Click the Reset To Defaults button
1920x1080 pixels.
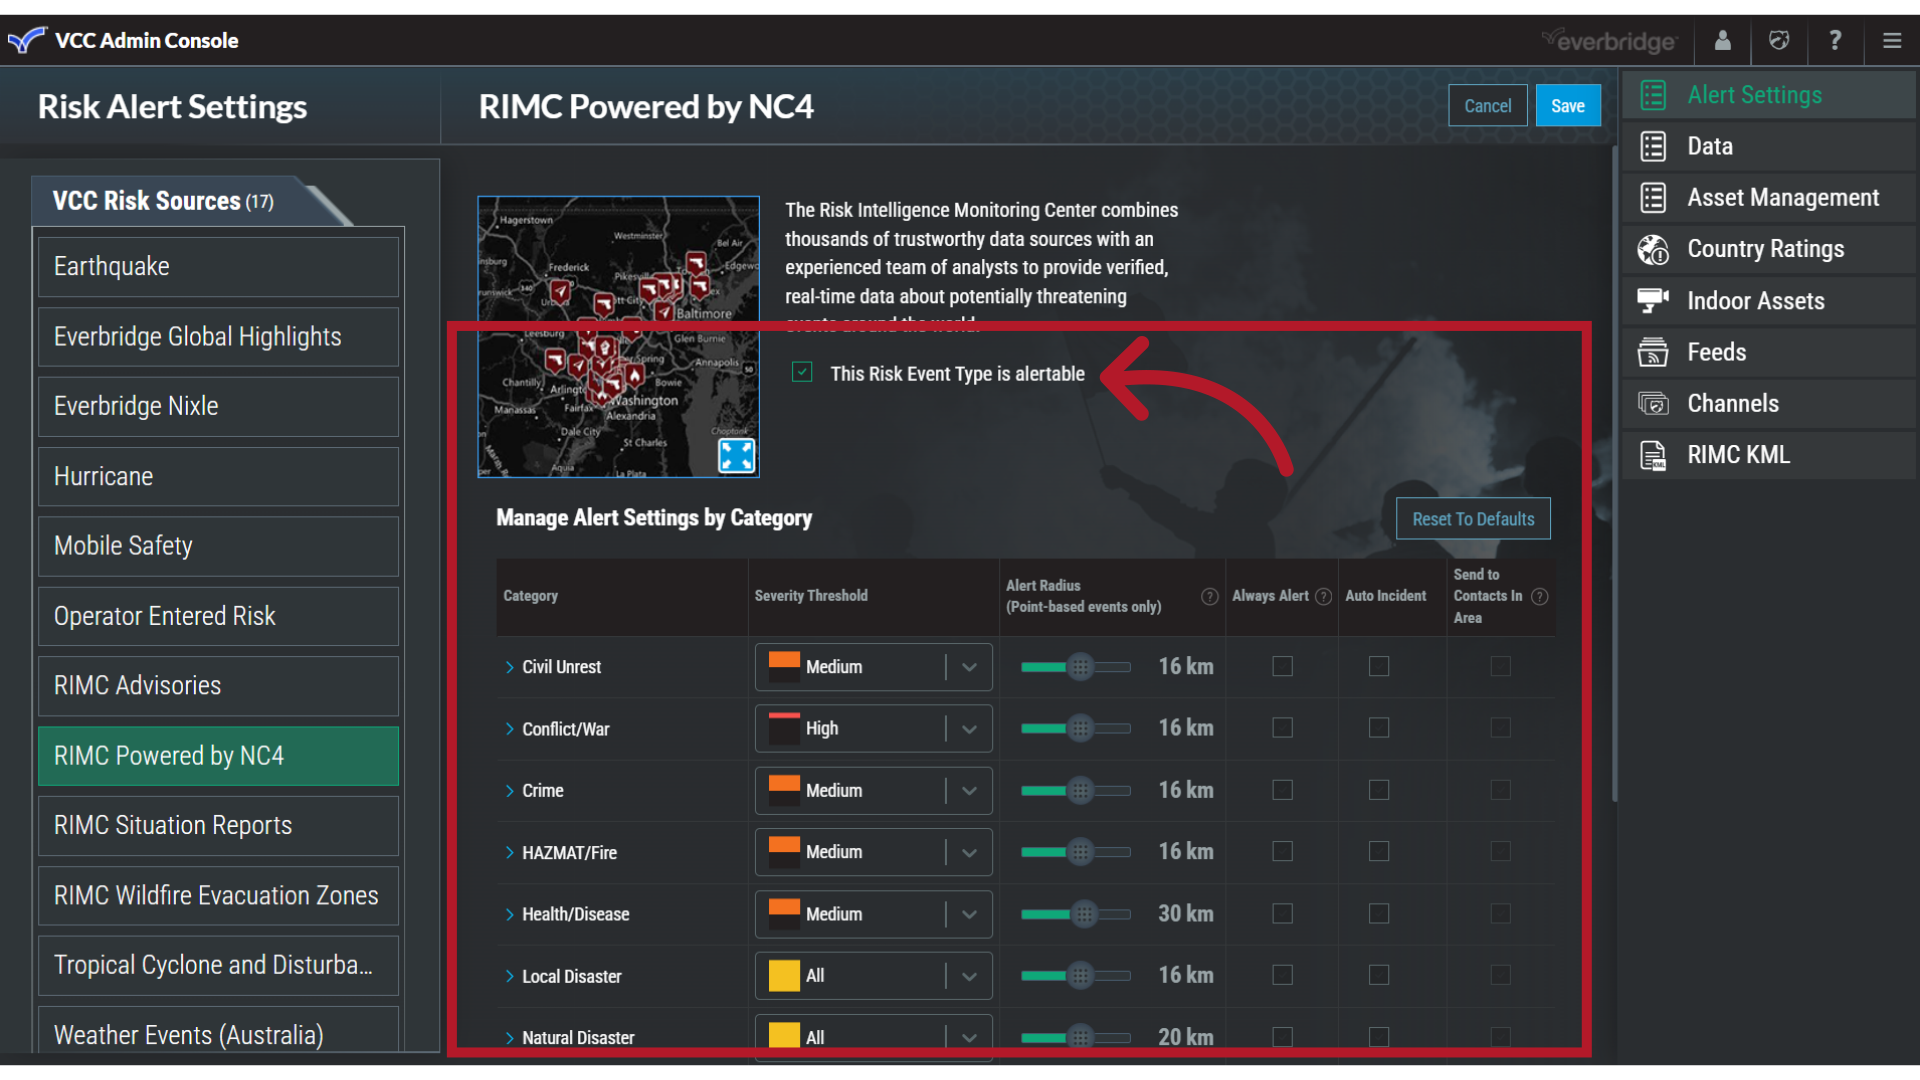click(1472, 518)
